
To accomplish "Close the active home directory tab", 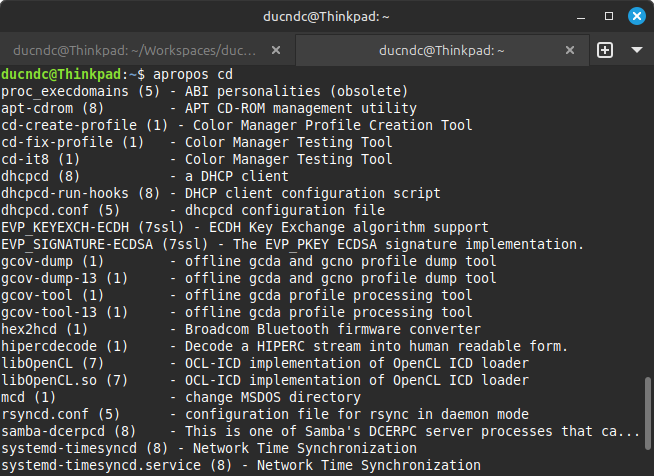I will pos(570,50).
